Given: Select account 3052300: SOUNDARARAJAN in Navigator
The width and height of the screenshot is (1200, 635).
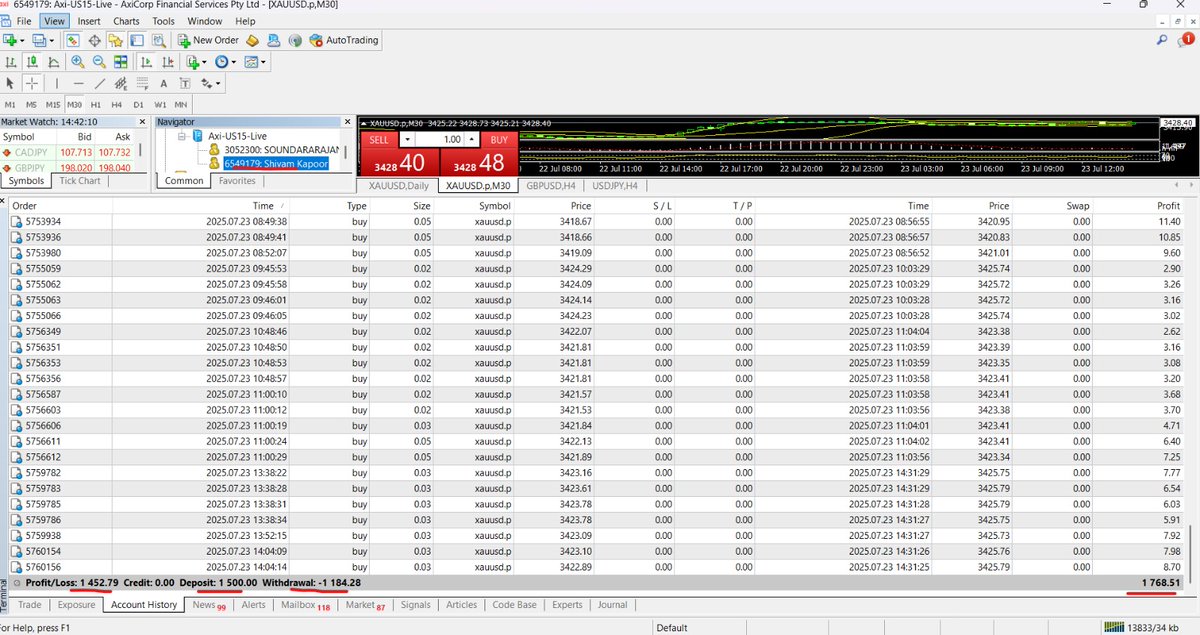Looking at the screenshot, I should click(275, 149).
